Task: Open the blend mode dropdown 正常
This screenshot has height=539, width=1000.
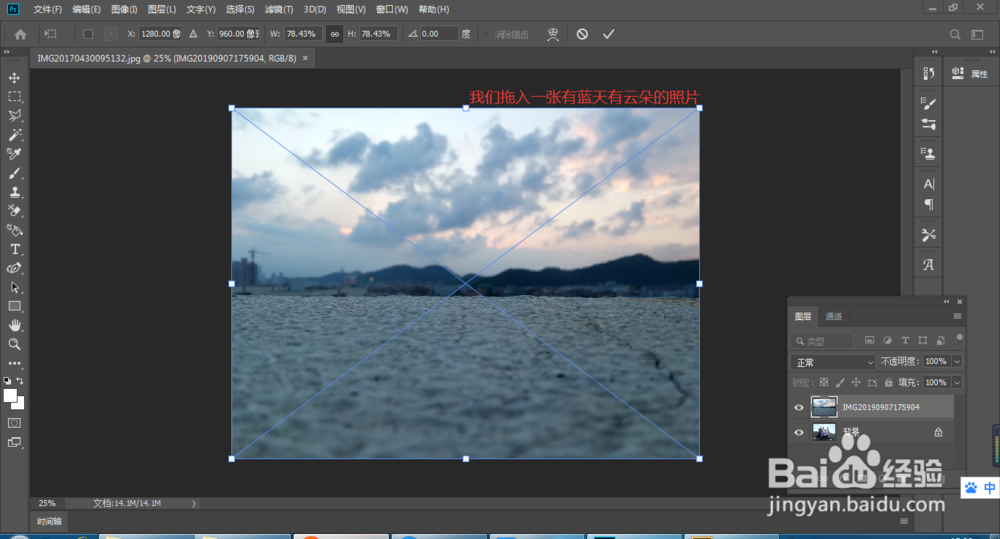Action: point(833,362)
